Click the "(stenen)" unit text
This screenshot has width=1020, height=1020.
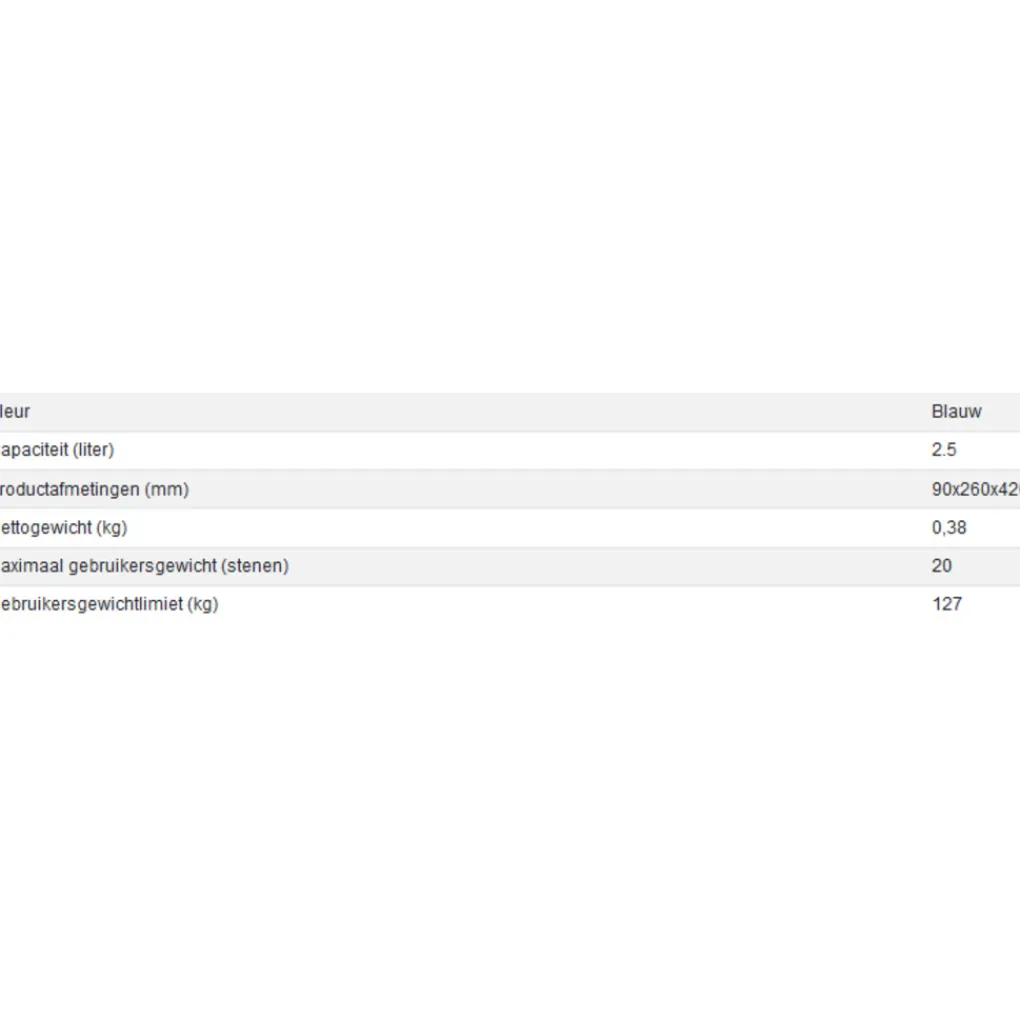pos(255,565)
